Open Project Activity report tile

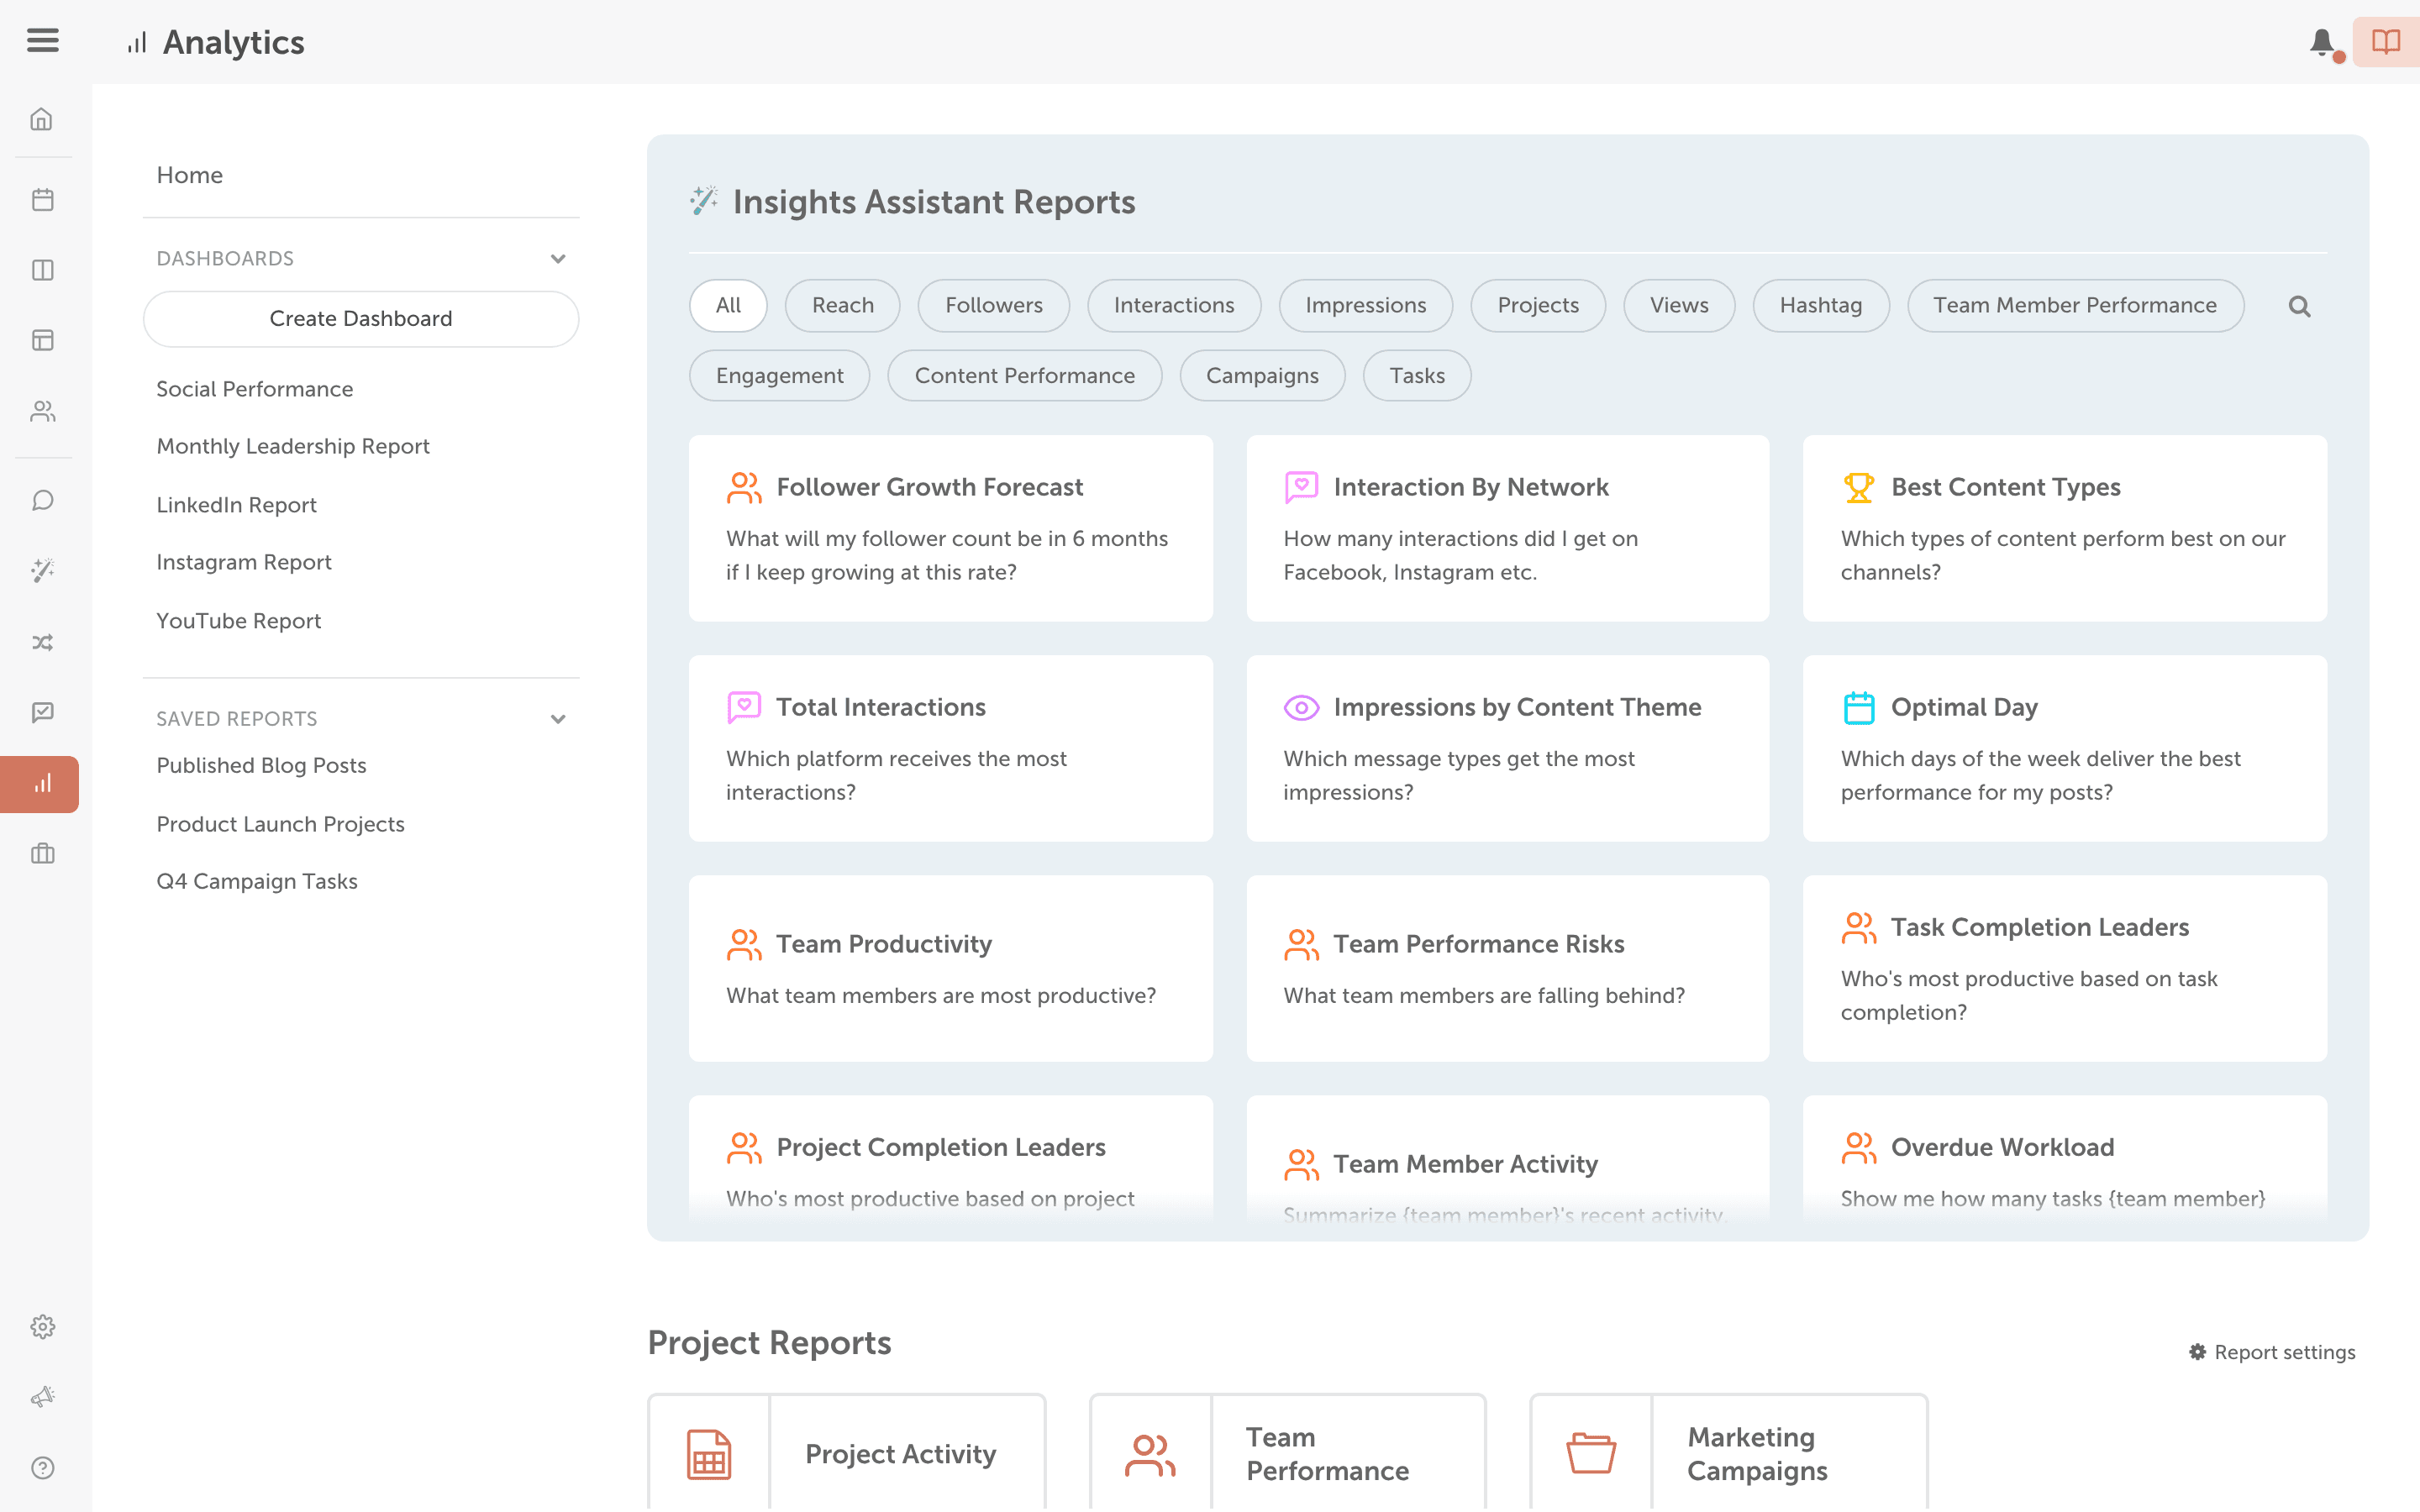(x=846, y=1452)
